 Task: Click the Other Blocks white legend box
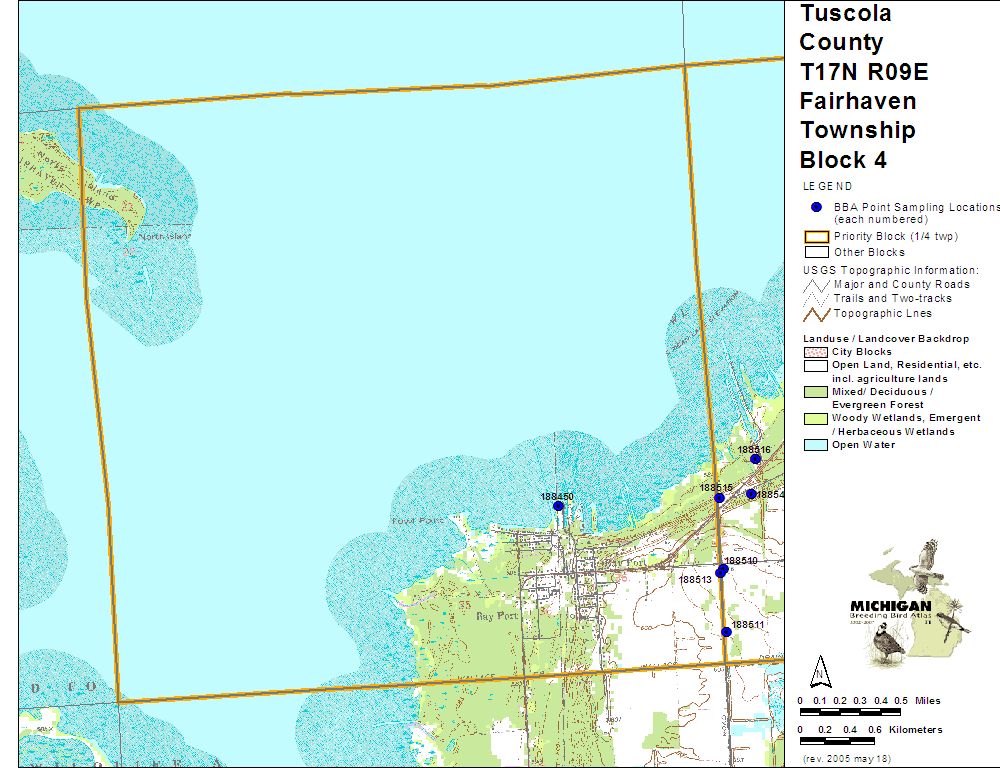click(x=816, y=253)
